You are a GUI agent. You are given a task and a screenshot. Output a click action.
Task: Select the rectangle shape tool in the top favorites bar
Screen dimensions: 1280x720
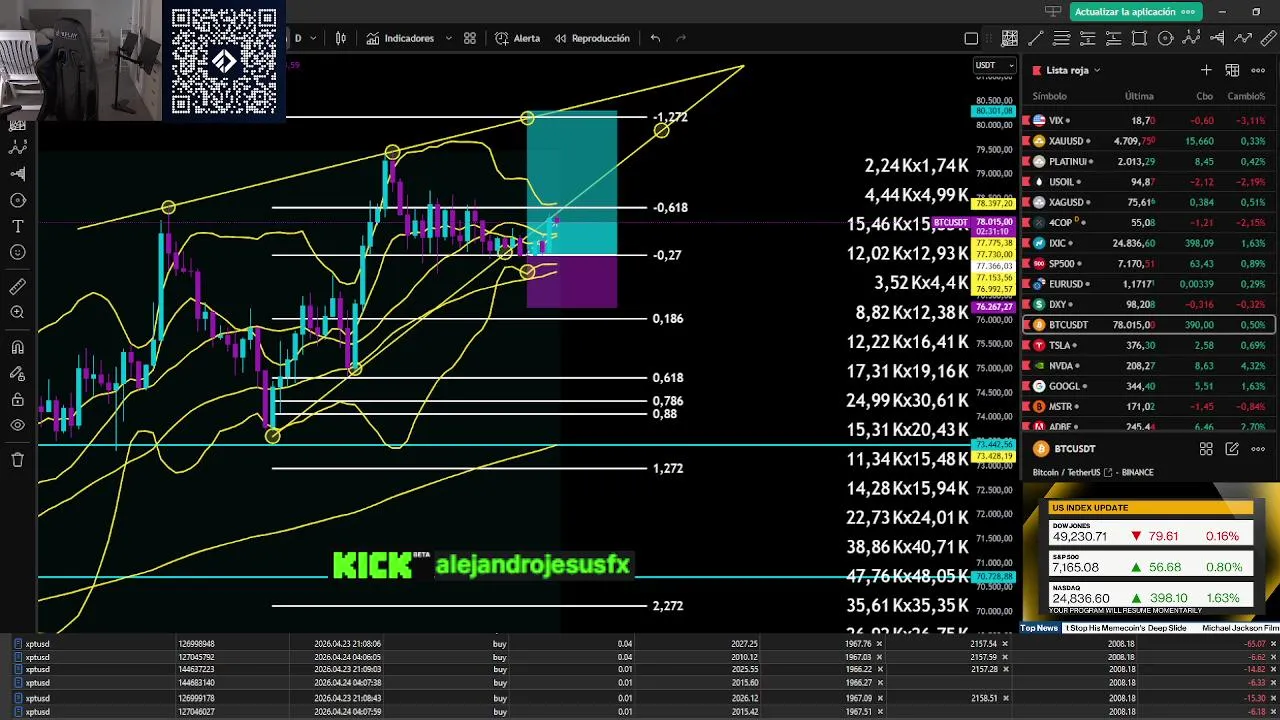pyautogui.click(x=1139, y=39)
